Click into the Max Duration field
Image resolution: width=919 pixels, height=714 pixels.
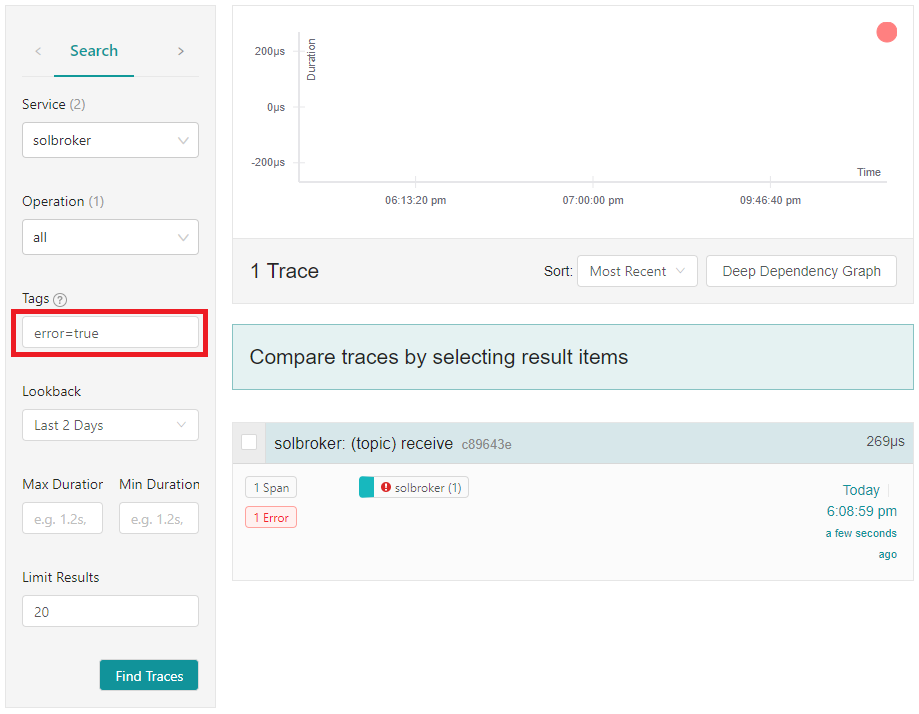pos(62,518)
